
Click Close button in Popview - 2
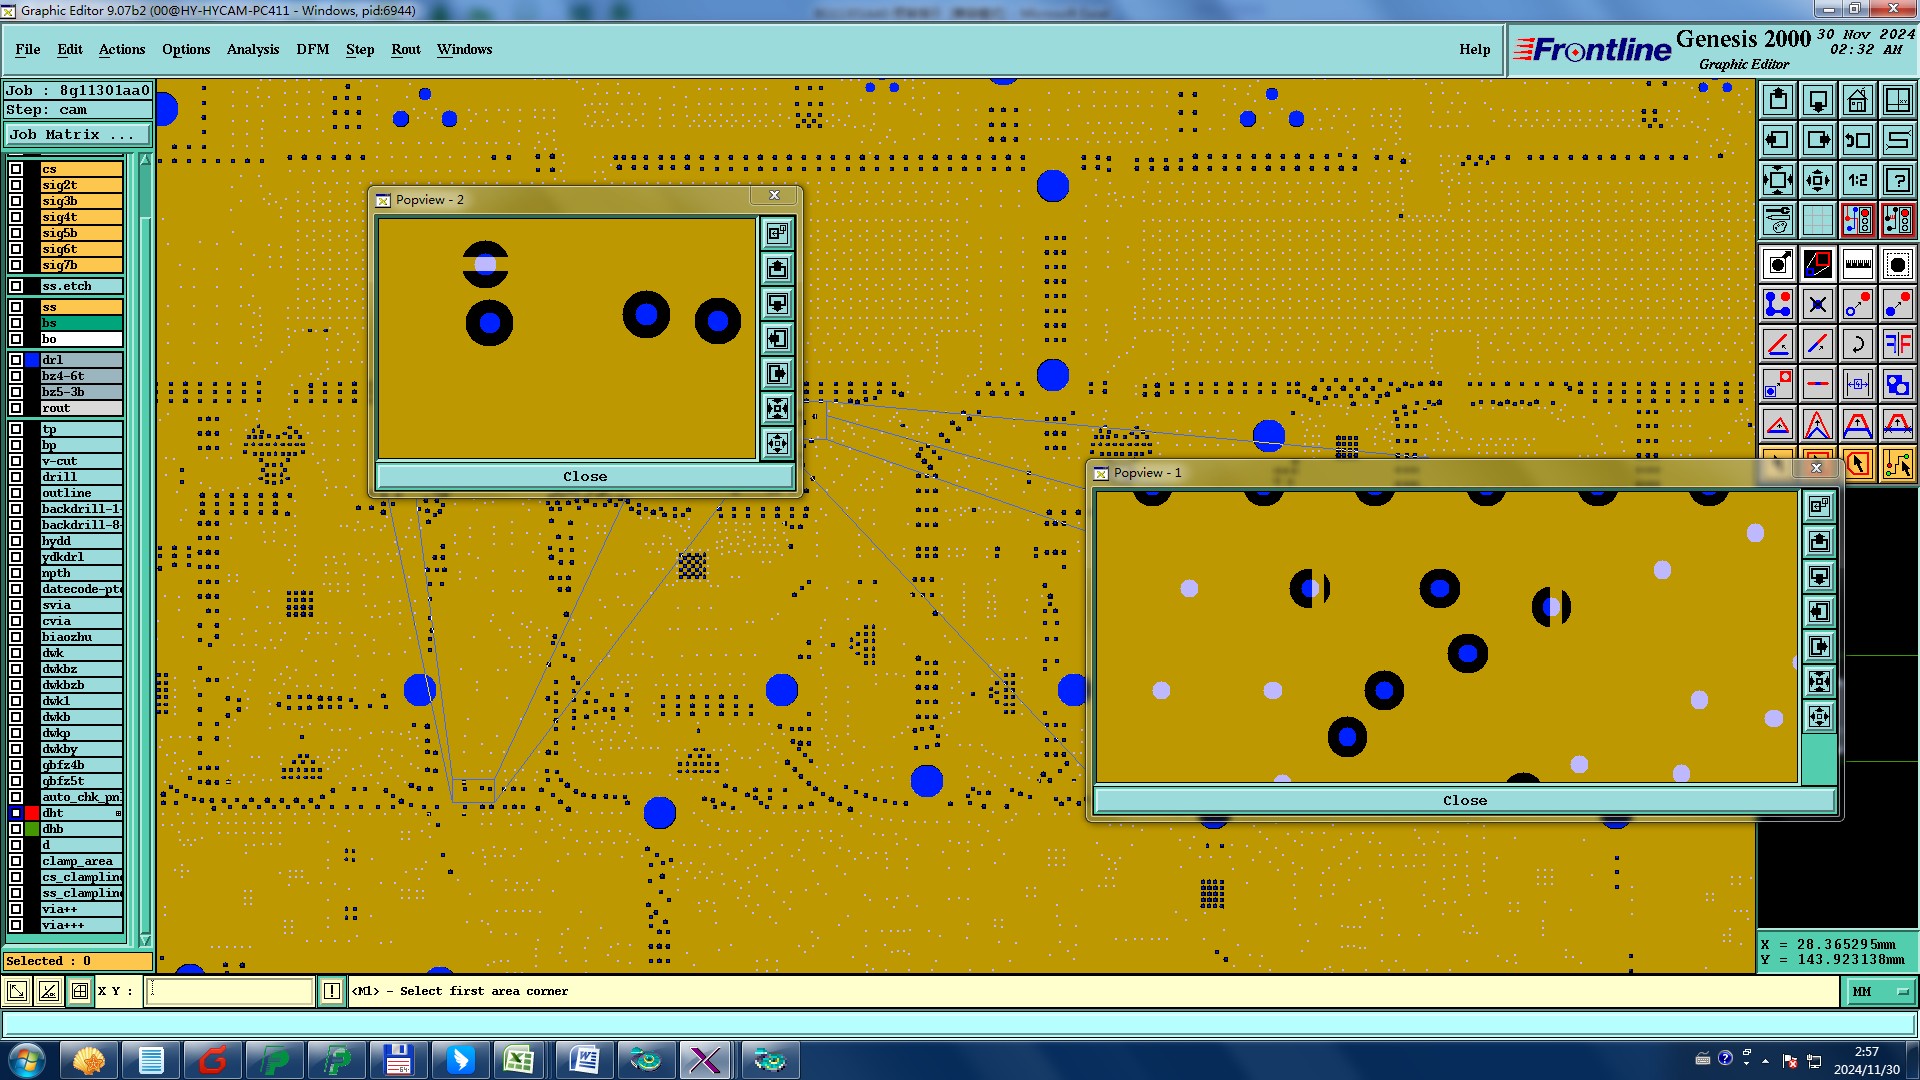(x=585, y=476)
